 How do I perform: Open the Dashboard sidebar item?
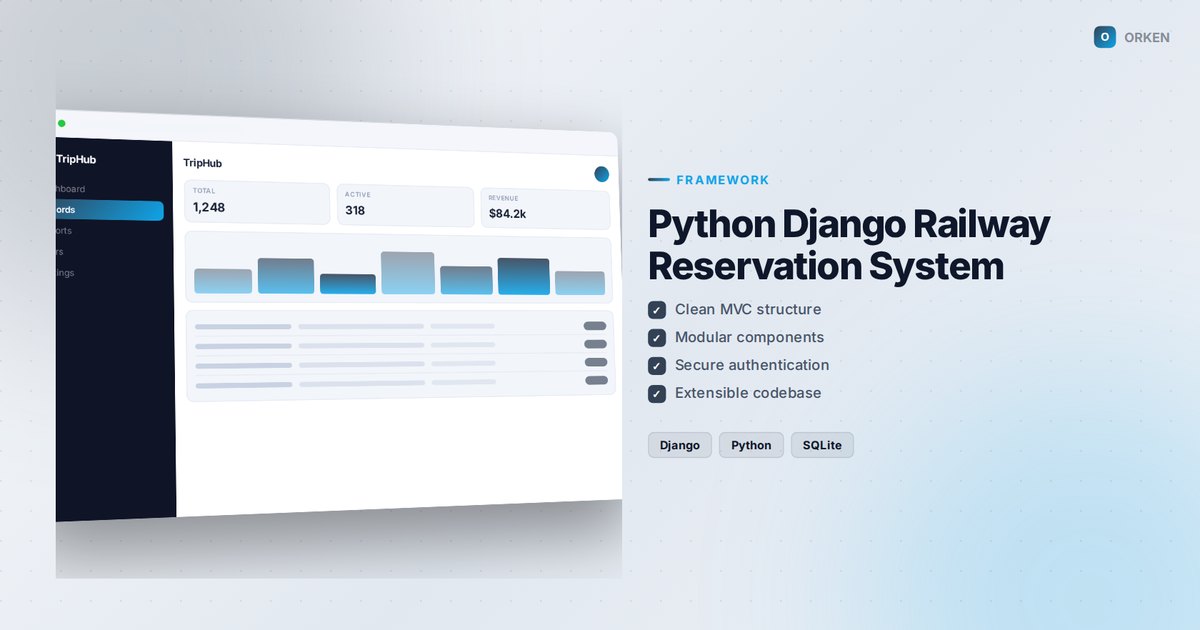click(70, 189)
